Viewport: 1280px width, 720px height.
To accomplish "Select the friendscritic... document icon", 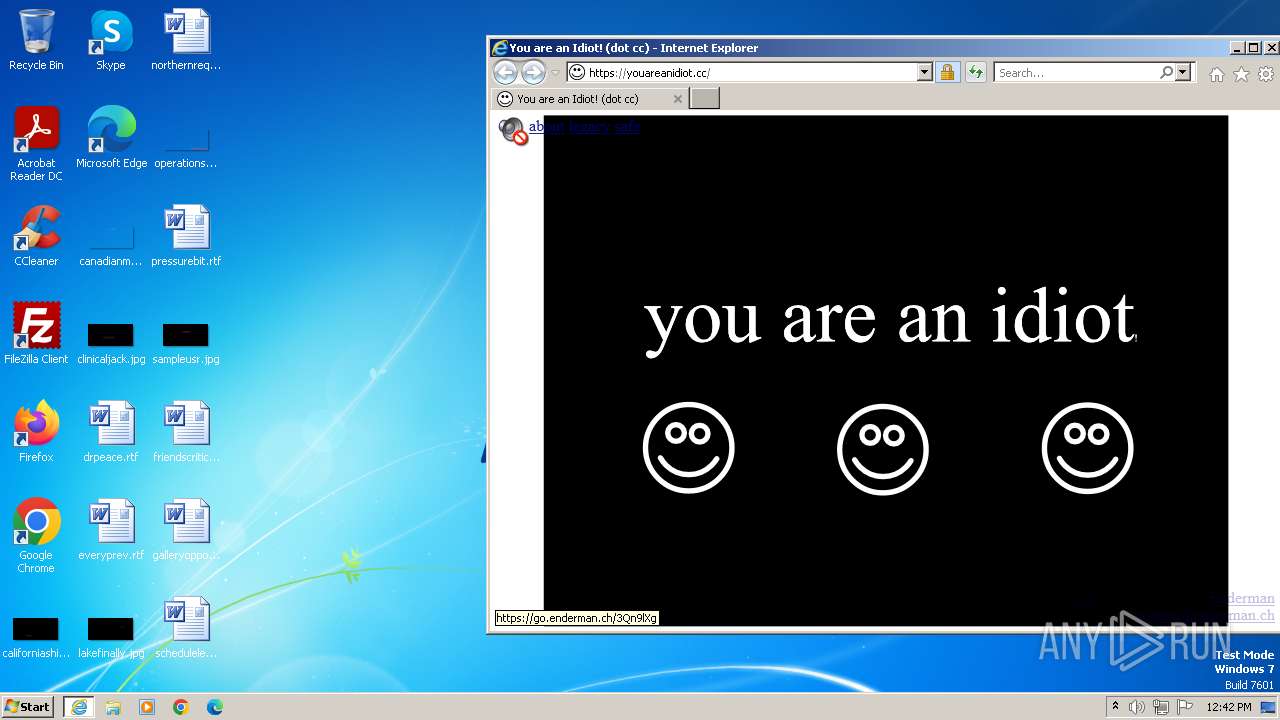I will point(186,432).
